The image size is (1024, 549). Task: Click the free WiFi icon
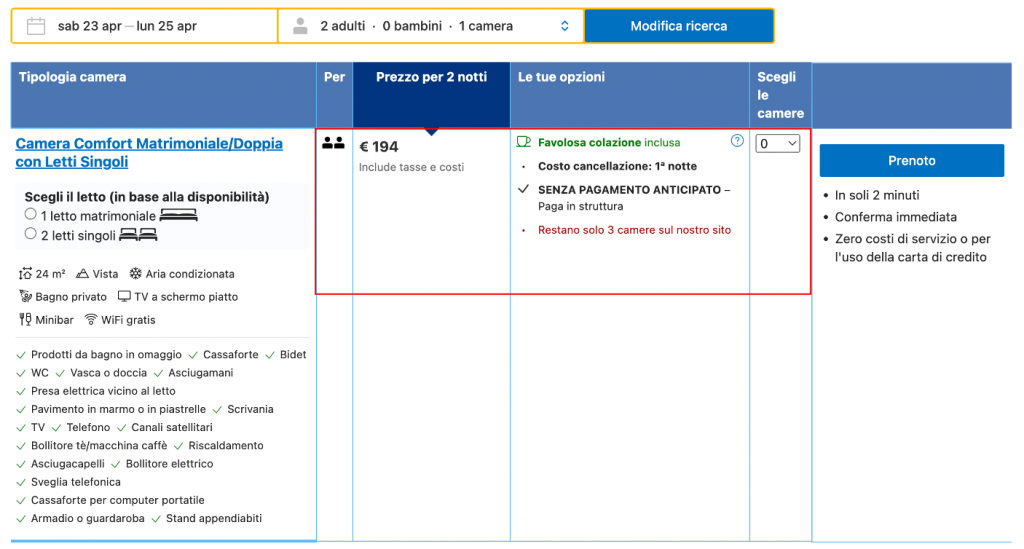pos(91,320)
